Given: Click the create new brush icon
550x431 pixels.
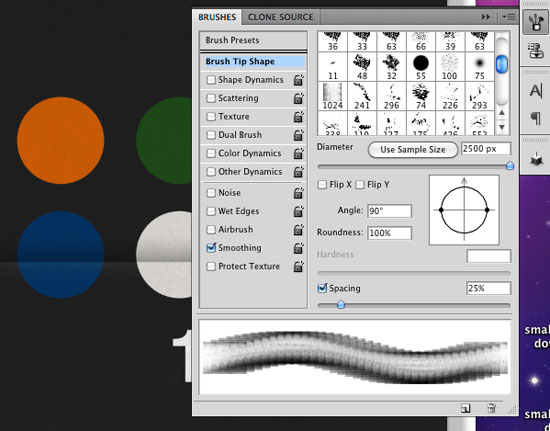Looking at the screenshot, I should click(465, 408).
